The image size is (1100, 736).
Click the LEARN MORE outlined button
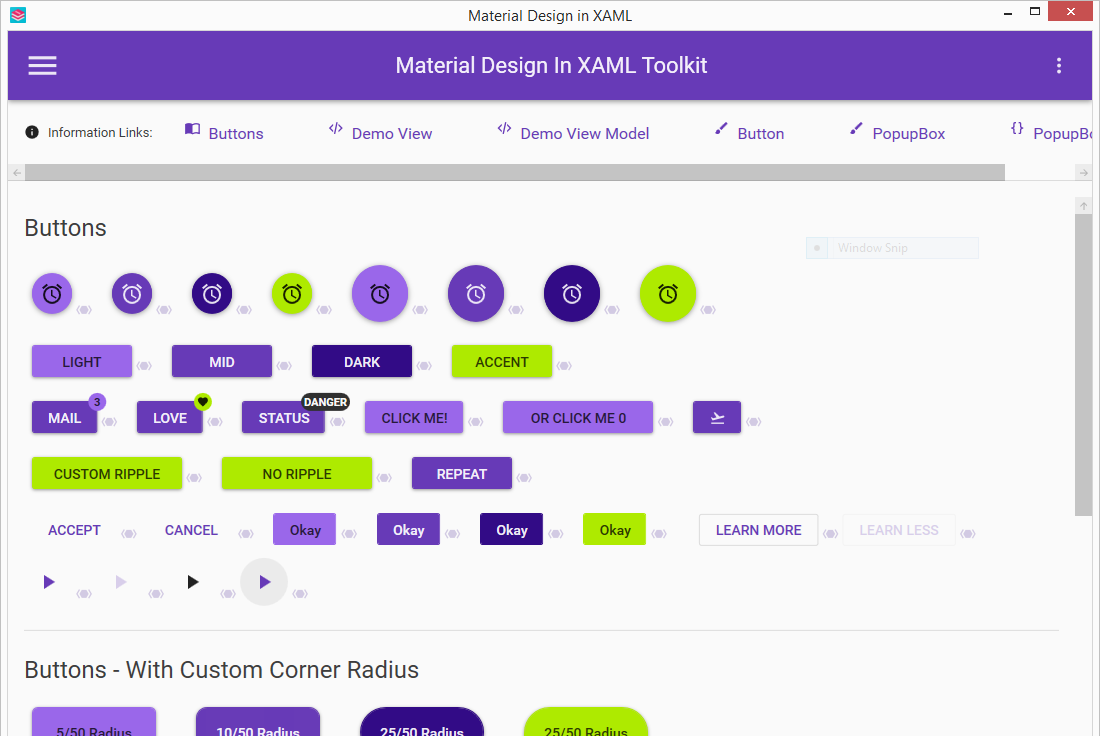(x=758, y=529)
